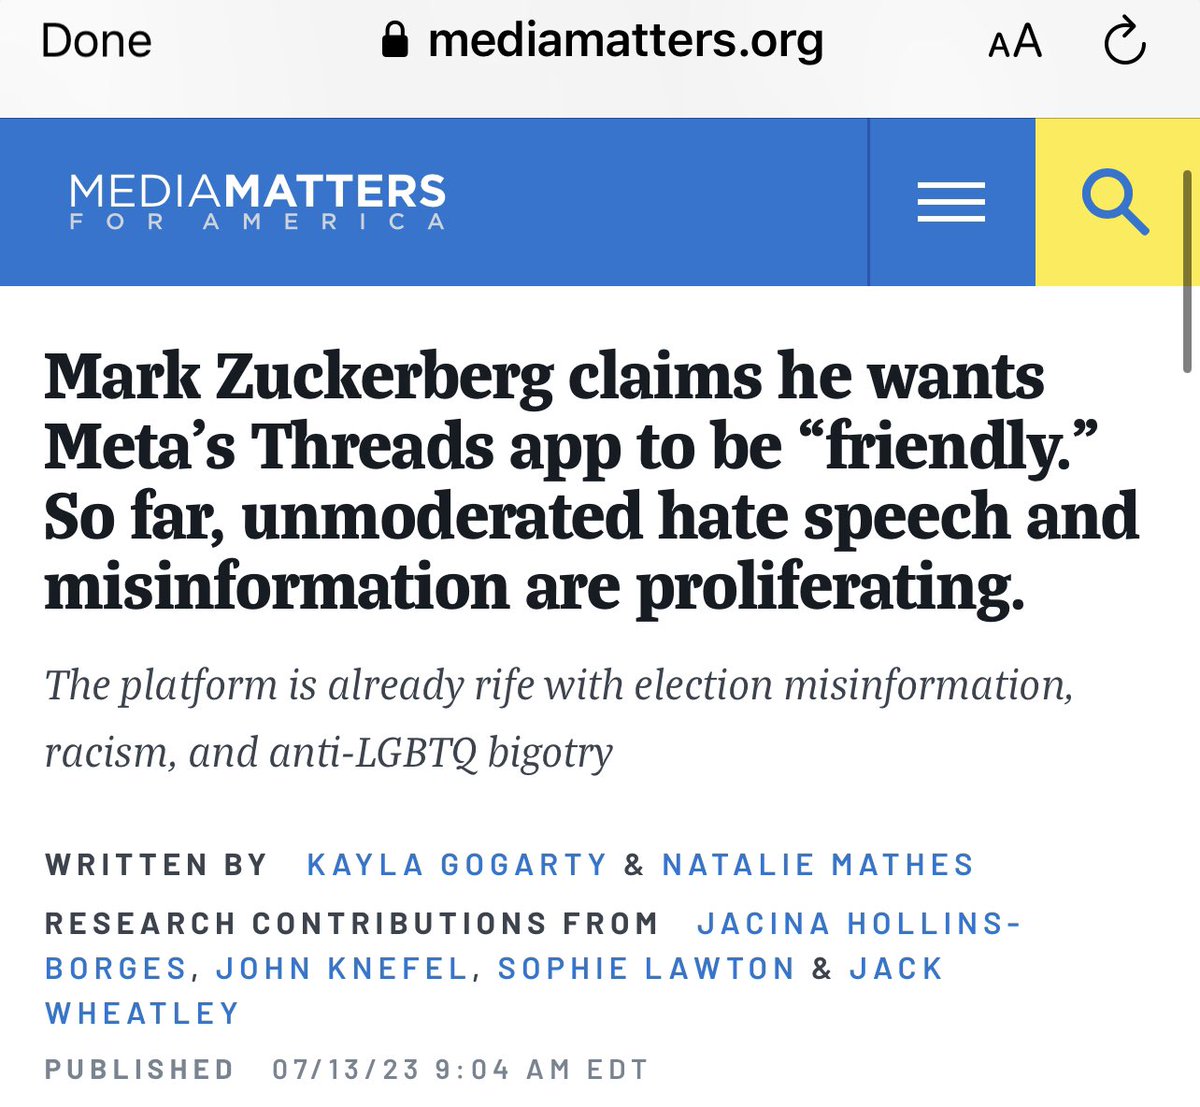
Task: Open author Natalie Mathes's page
Action: tap(818, 864)
